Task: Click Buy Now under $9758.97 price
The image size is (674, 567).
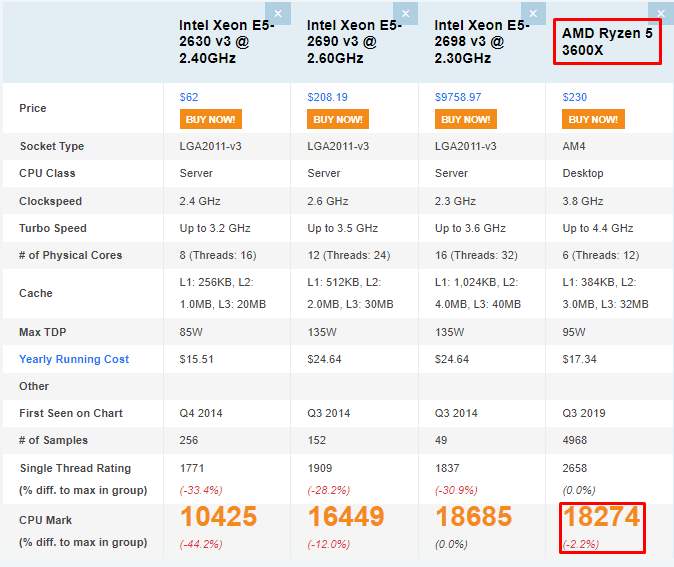Action: pyautogui.click(x=466, y=119)
